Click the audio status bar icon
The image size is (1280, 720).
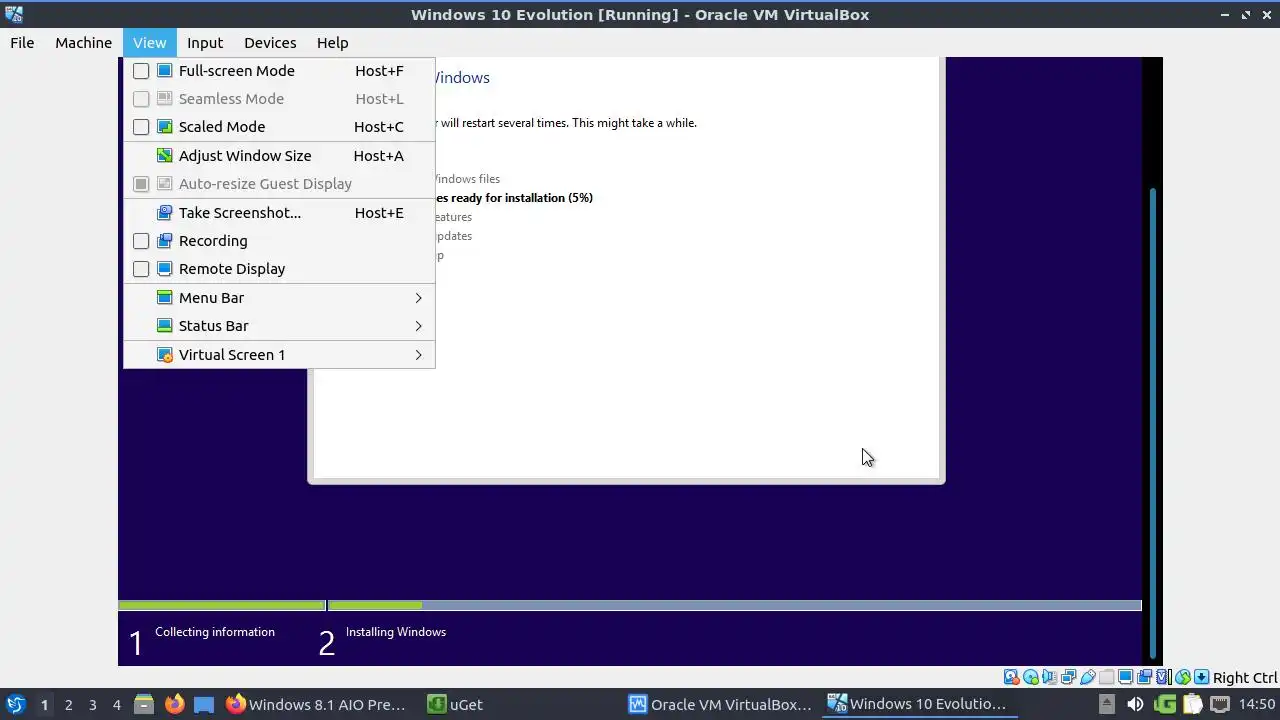point(1049,677)
